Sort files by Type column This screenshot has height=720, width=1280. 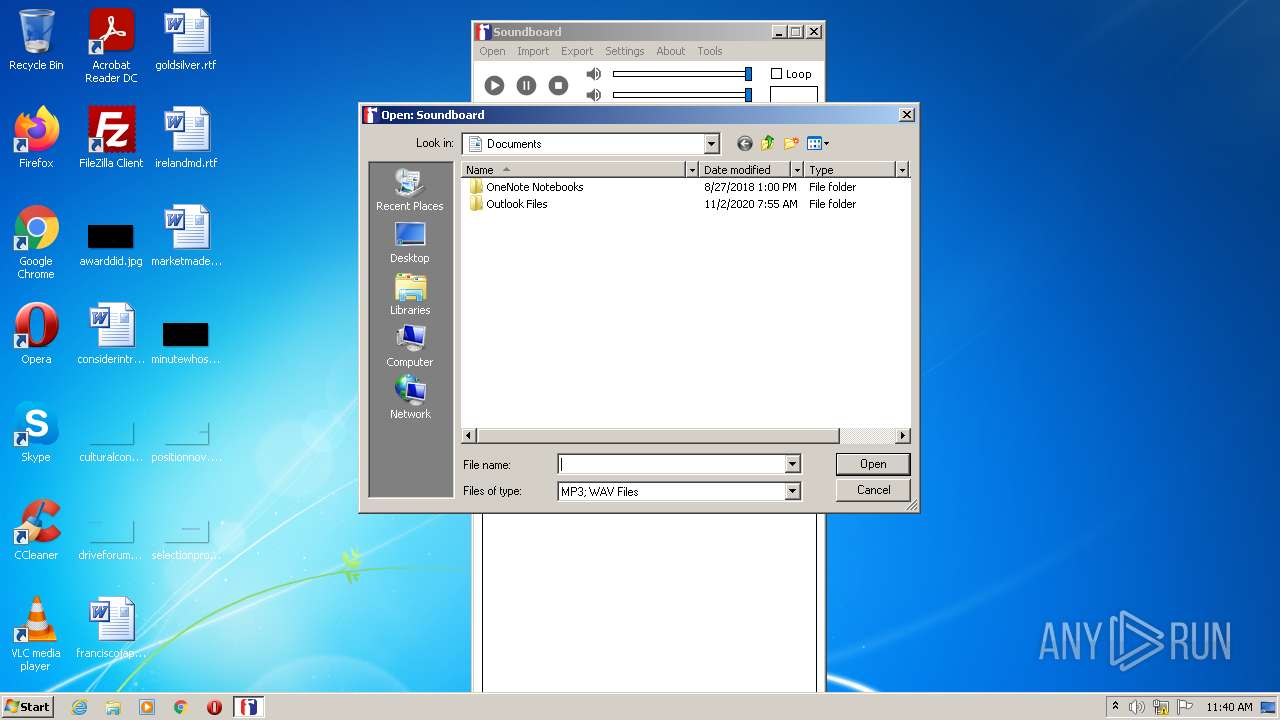point(850,170)
